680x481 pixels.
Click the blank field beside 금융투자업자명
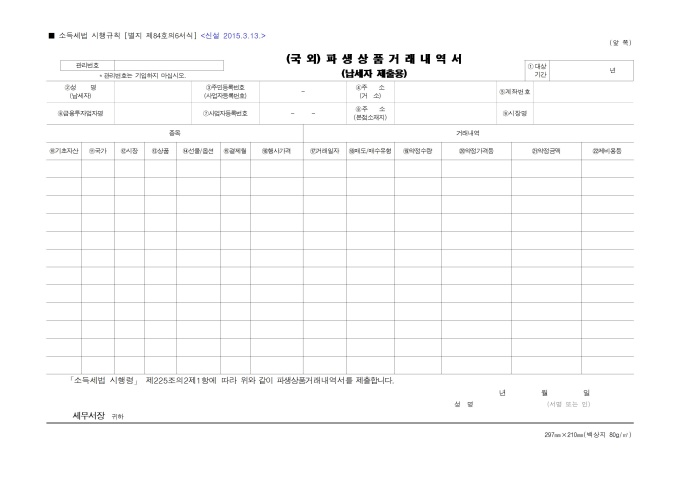[x=153, y=113]
